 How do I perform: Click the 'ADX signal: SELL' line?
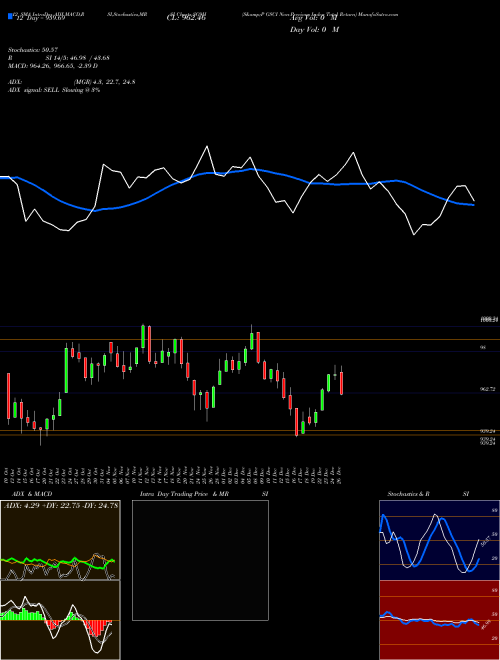54,90
